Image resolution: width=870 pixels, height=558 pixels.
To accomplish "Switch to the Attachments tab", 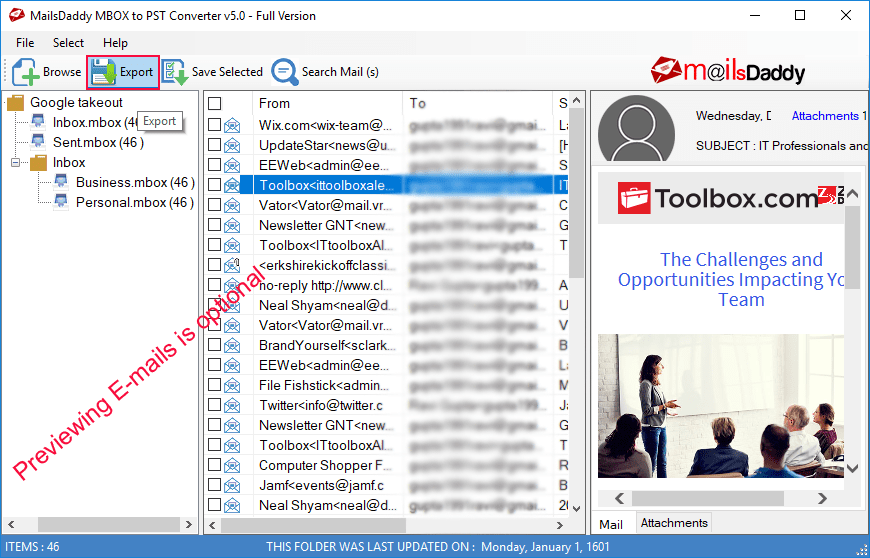I will pyautogui.click(x=674, y=523).
